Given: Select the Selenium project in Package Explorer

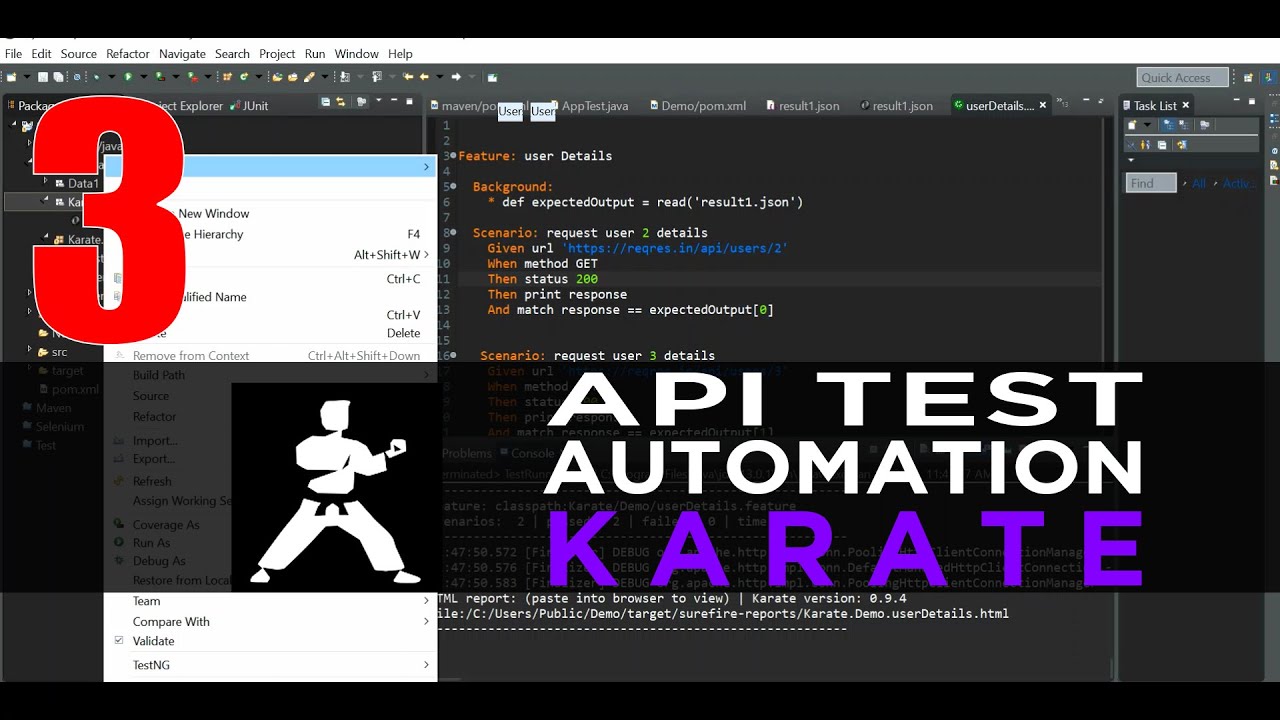Looking at the screenshot, I should (60, 426).
